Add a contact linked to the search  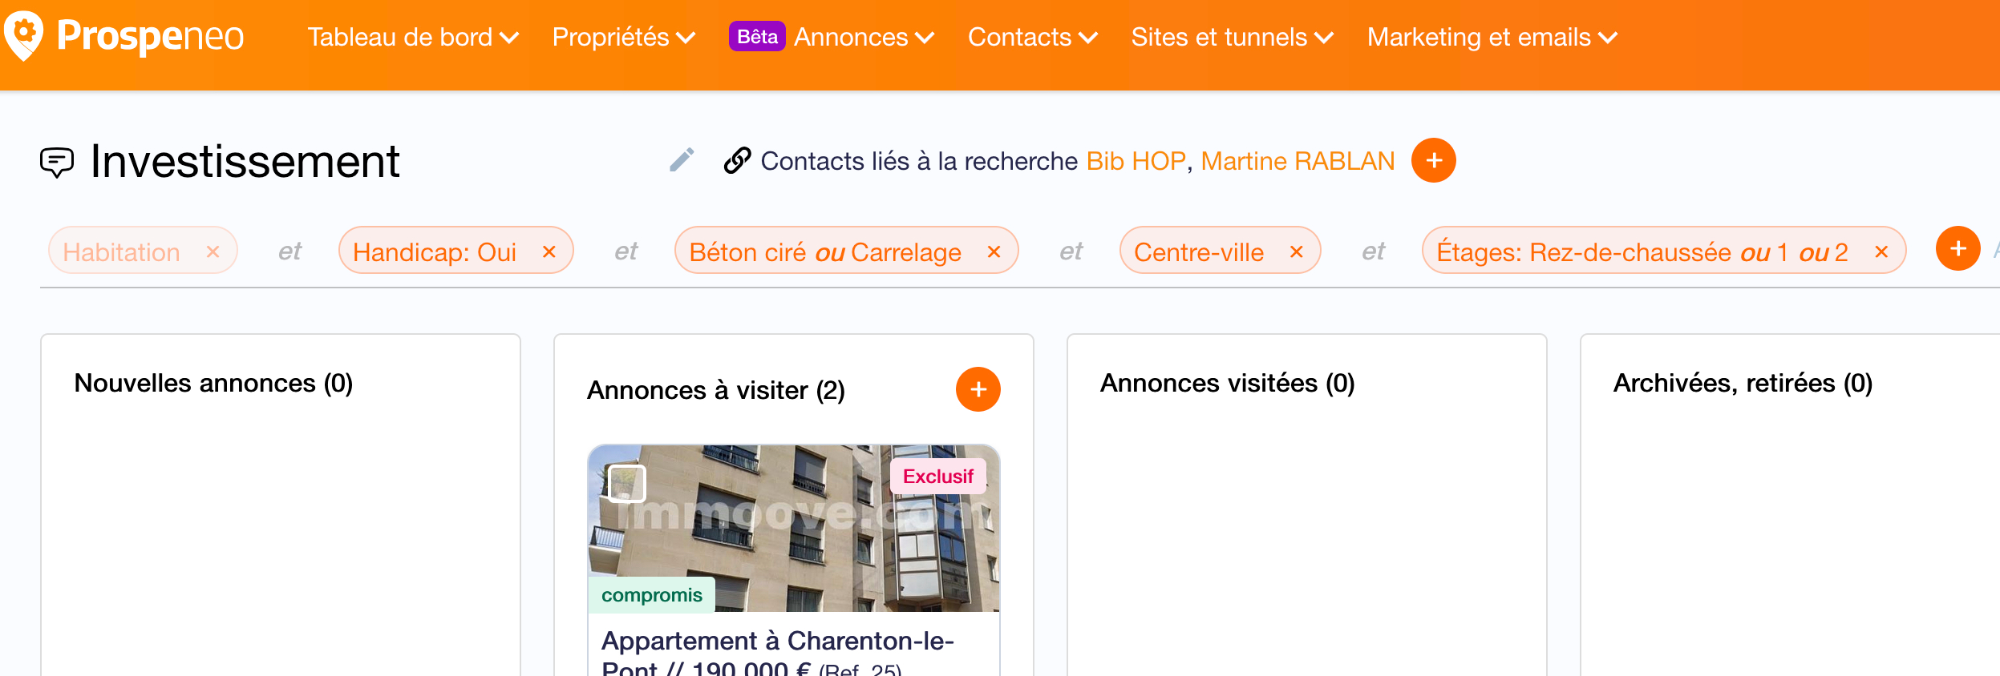coord(1433,160)
